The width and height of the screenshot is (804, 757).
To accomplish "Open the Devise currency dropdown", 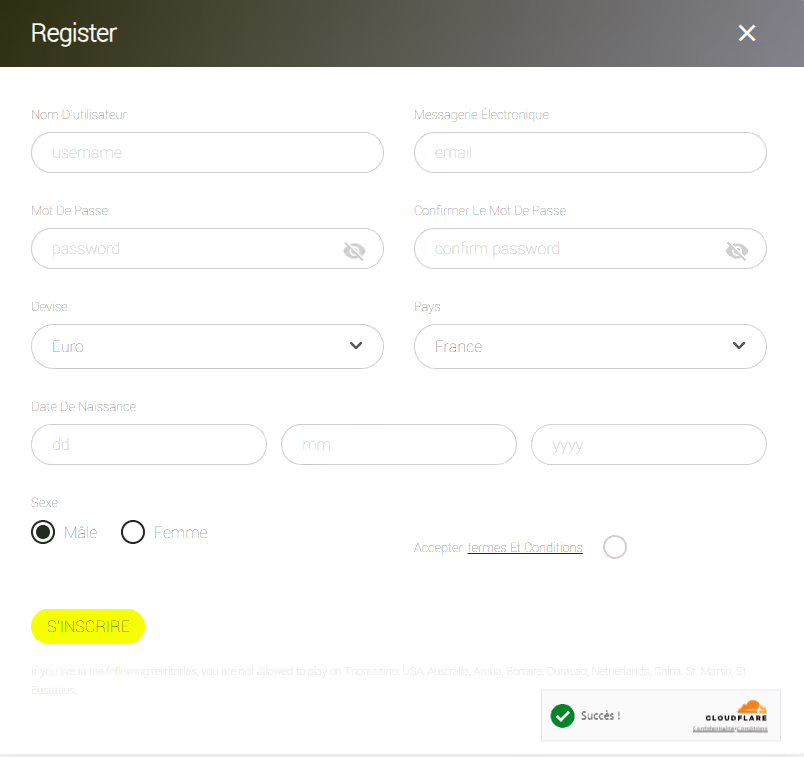I will [207, 346].
